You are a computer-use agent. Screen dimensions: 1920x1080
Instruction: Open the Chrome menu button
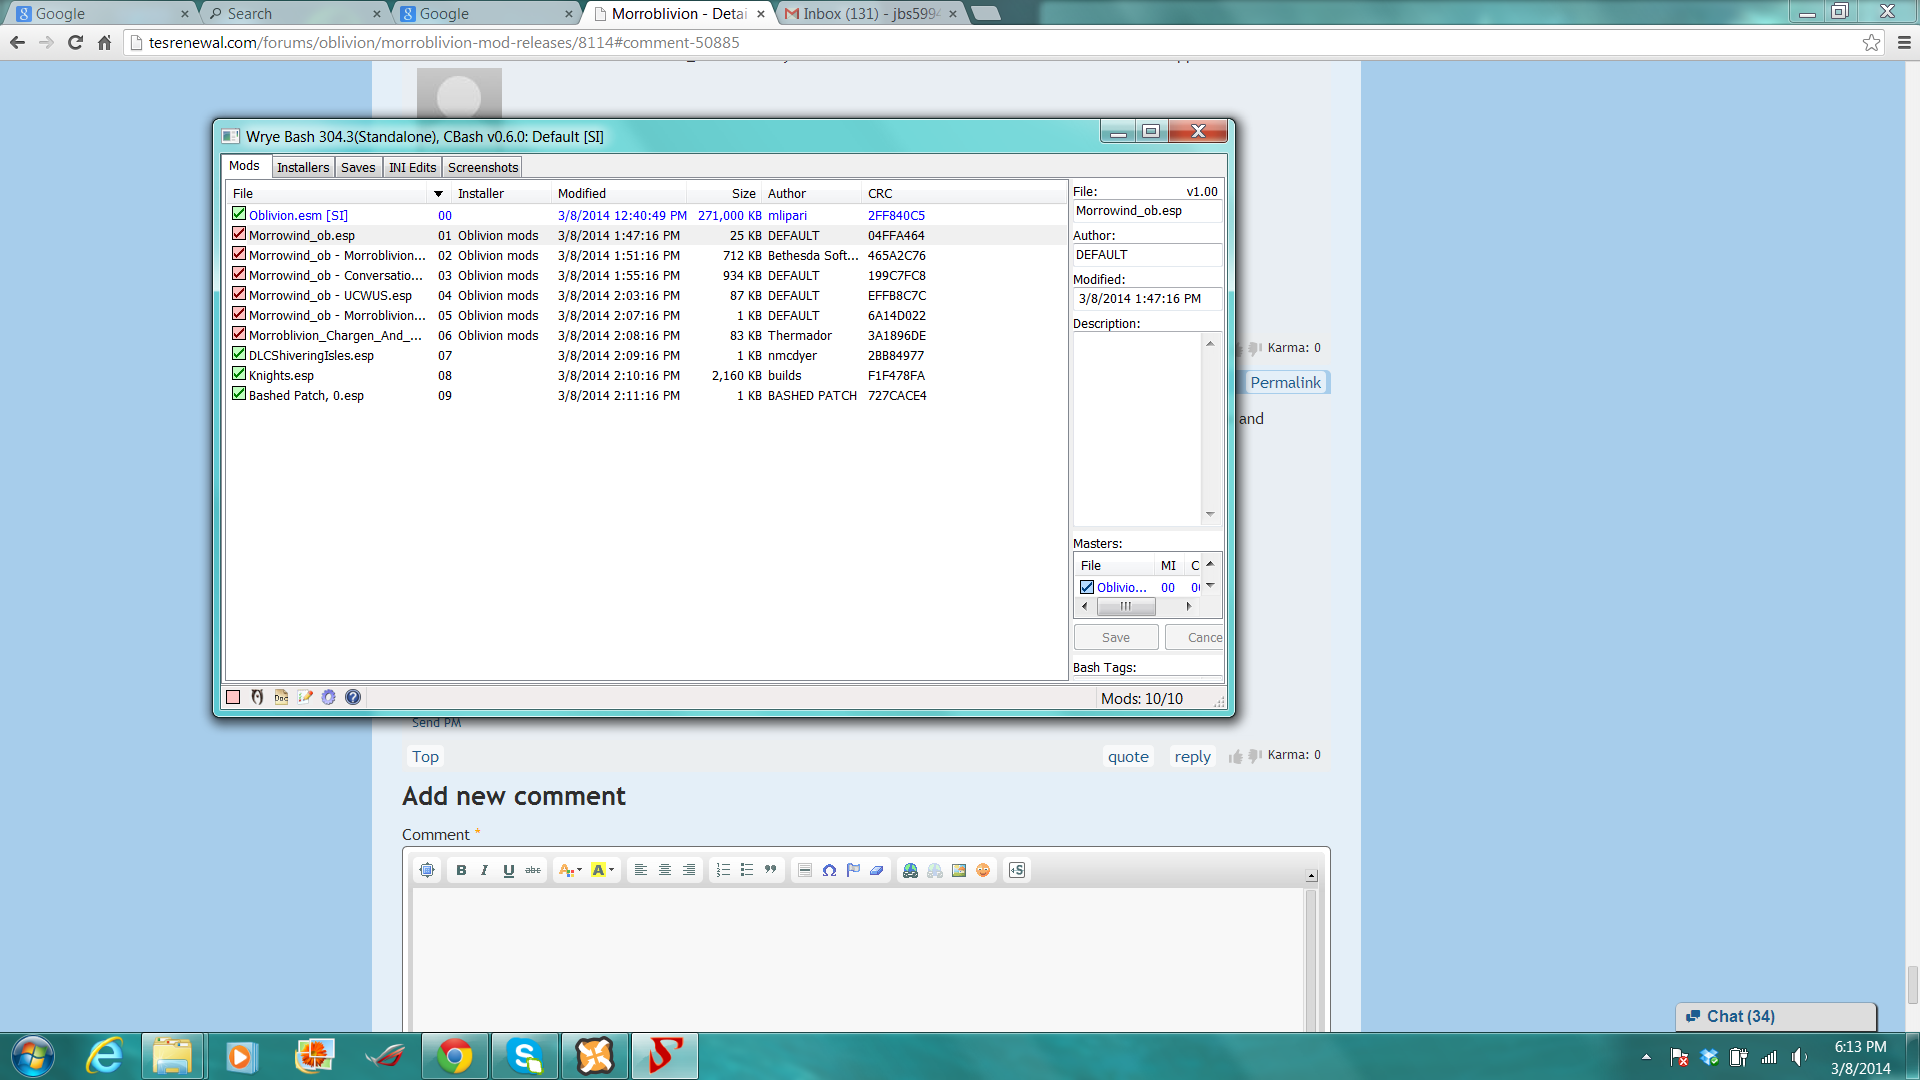click(1904, 42)
